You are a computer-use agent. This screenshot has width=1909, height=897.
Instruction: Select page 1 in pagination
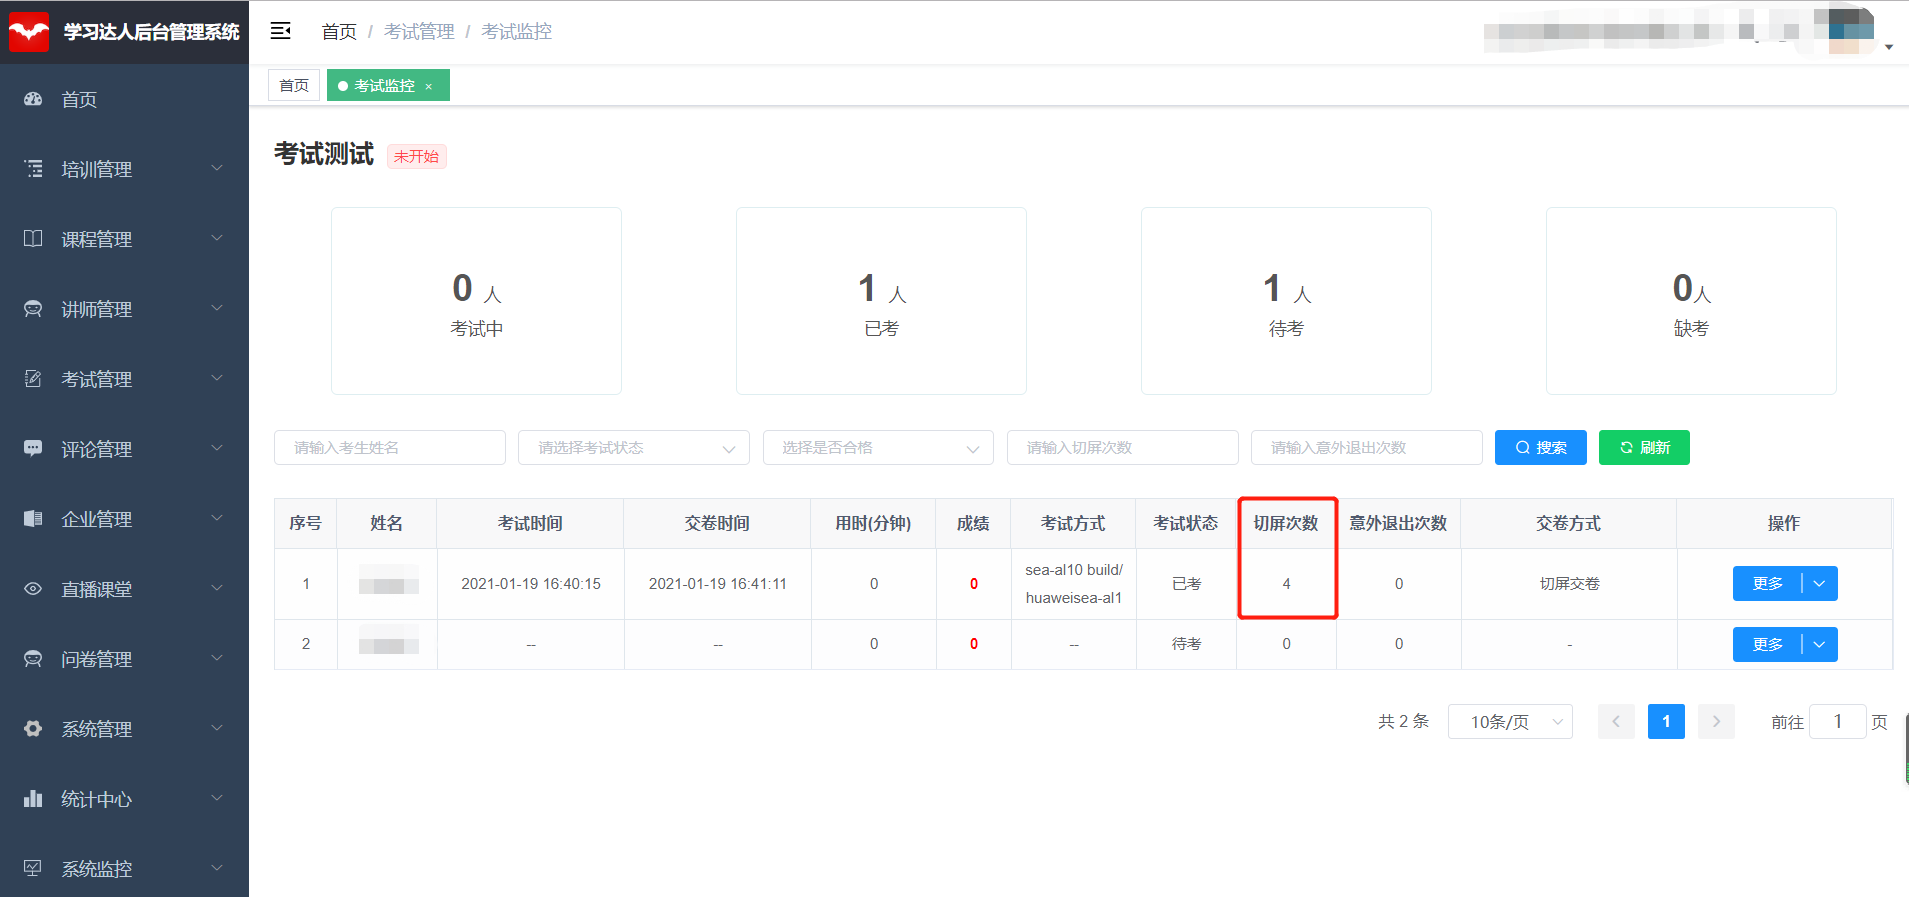click(x=1666, y=722)
